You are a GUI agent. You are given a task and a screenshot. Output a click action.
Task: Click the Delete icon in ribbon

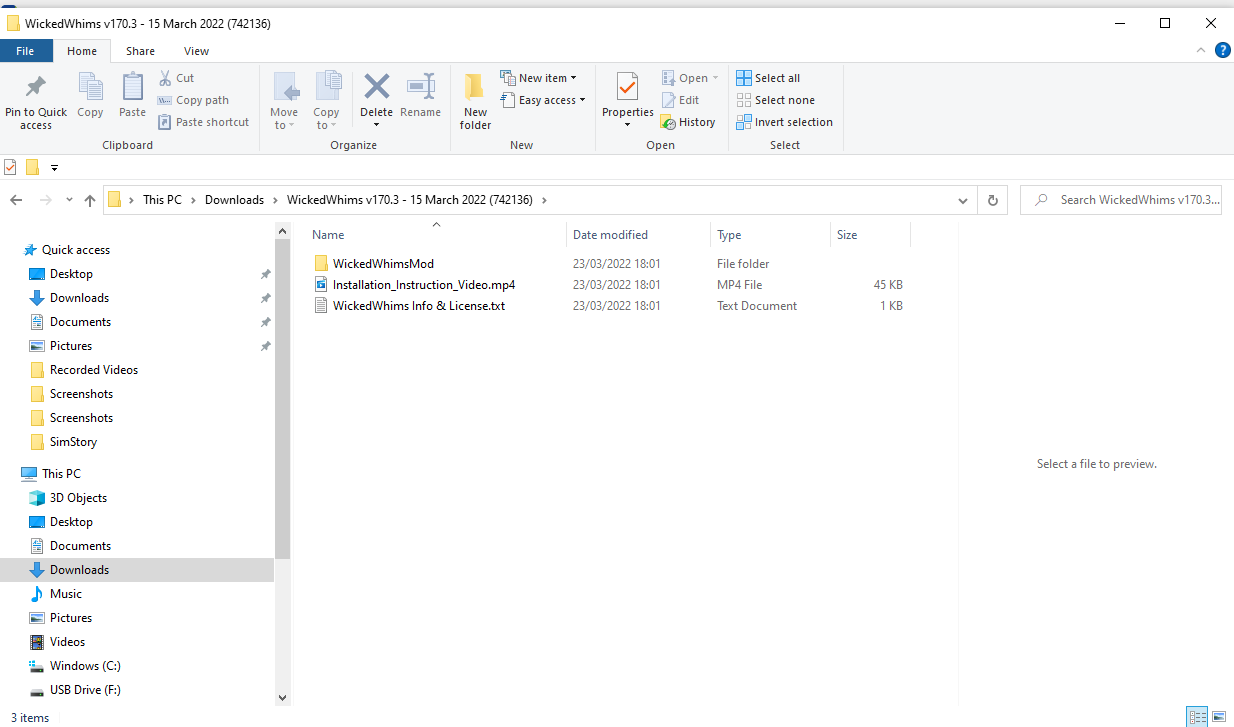point(376,88)
